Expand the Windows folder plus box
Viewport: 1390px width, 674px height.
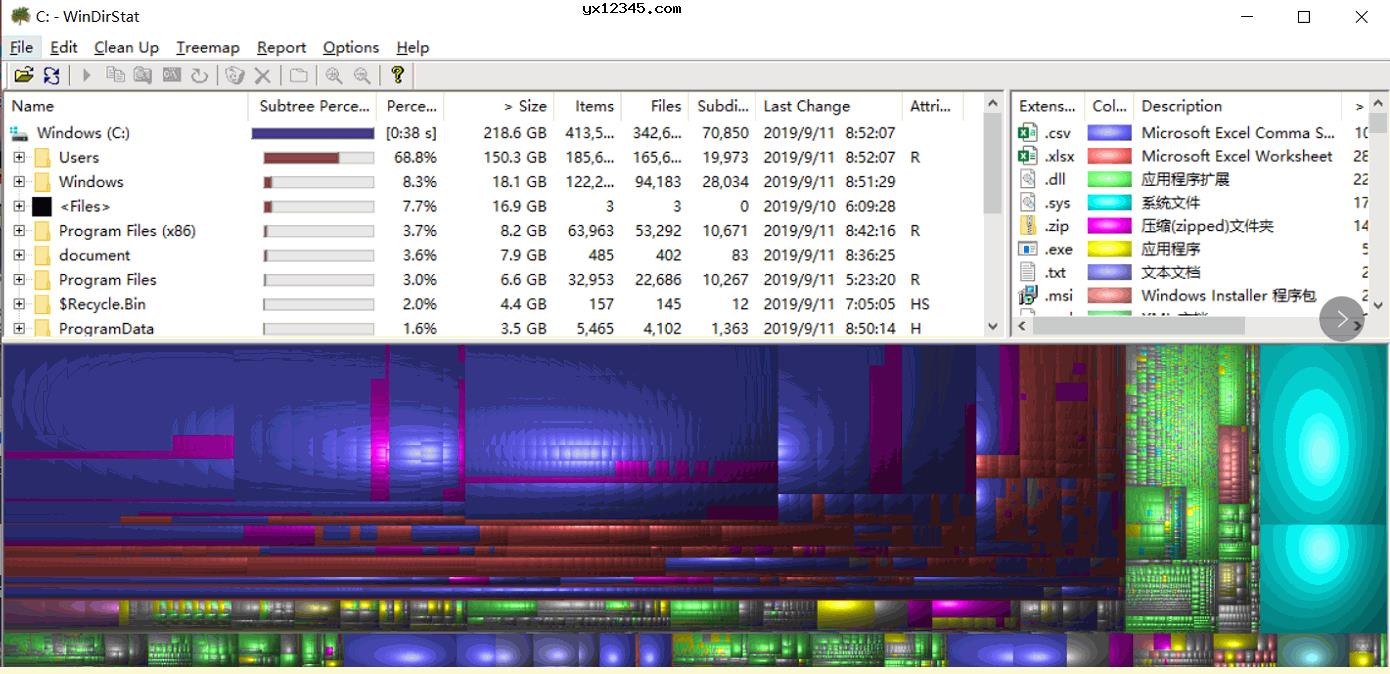[19, 182]
